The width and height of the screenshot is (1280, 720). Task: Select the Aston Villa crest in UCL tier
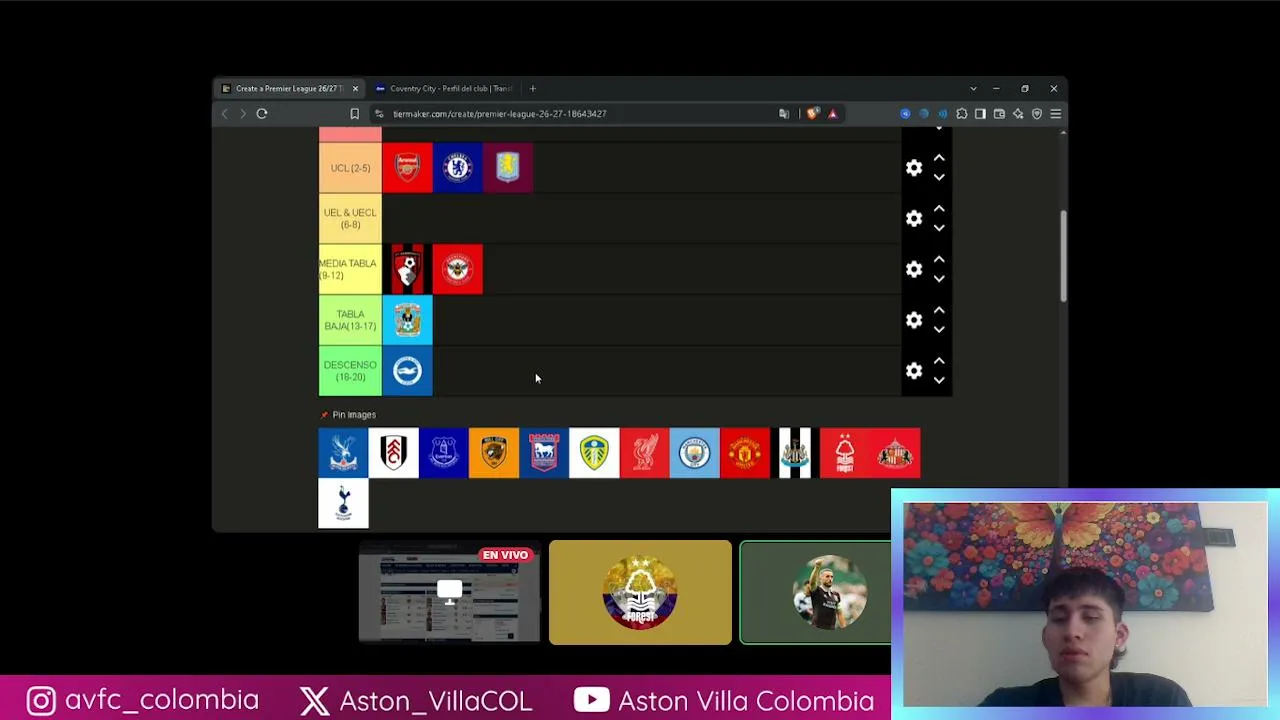508,168
